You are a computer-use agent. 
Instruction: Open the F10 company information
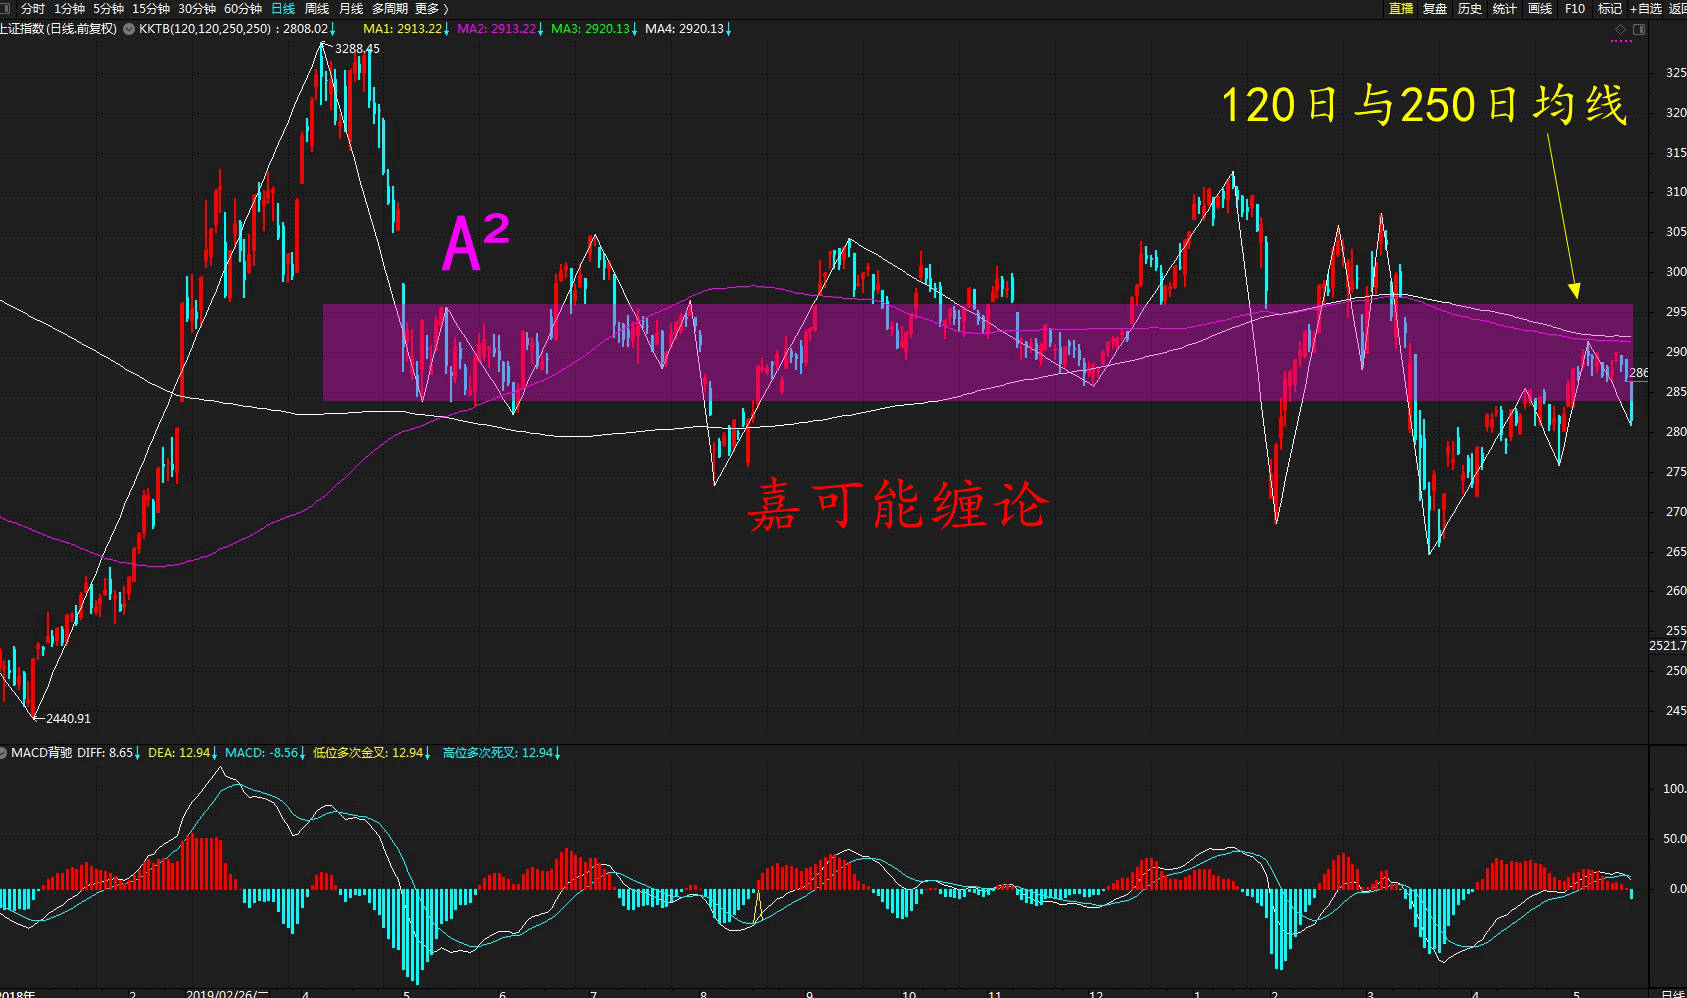1575,8
